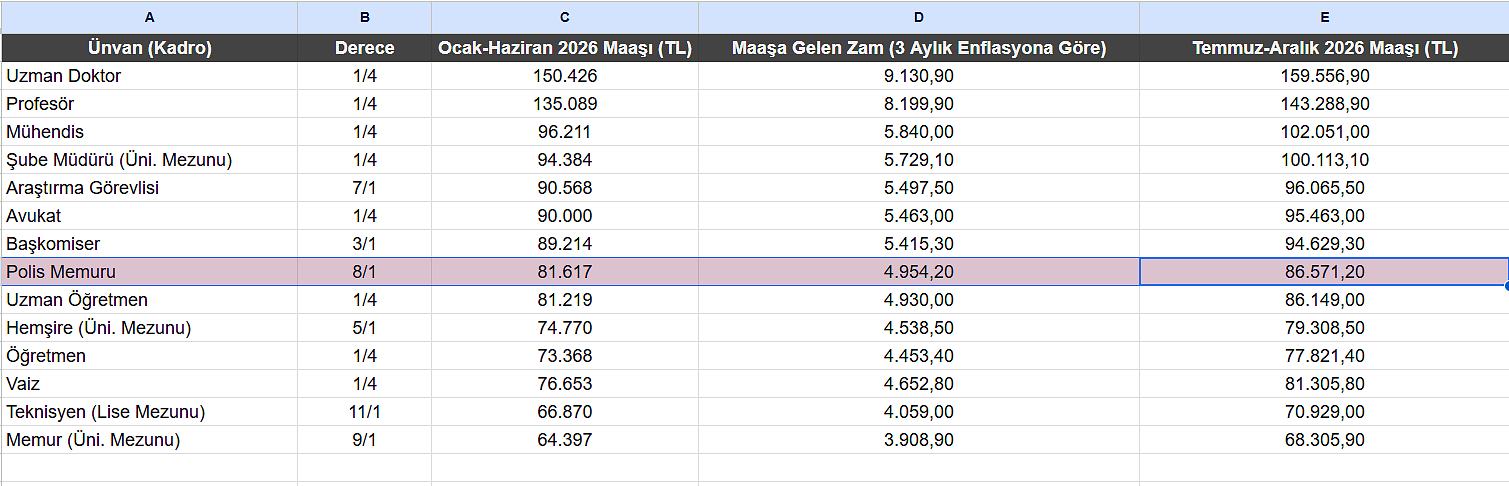The height and width of the screenshot is (486, 1509).
Task: Click the selected cell 86.571,20
Action: [x=1324, y=272]
